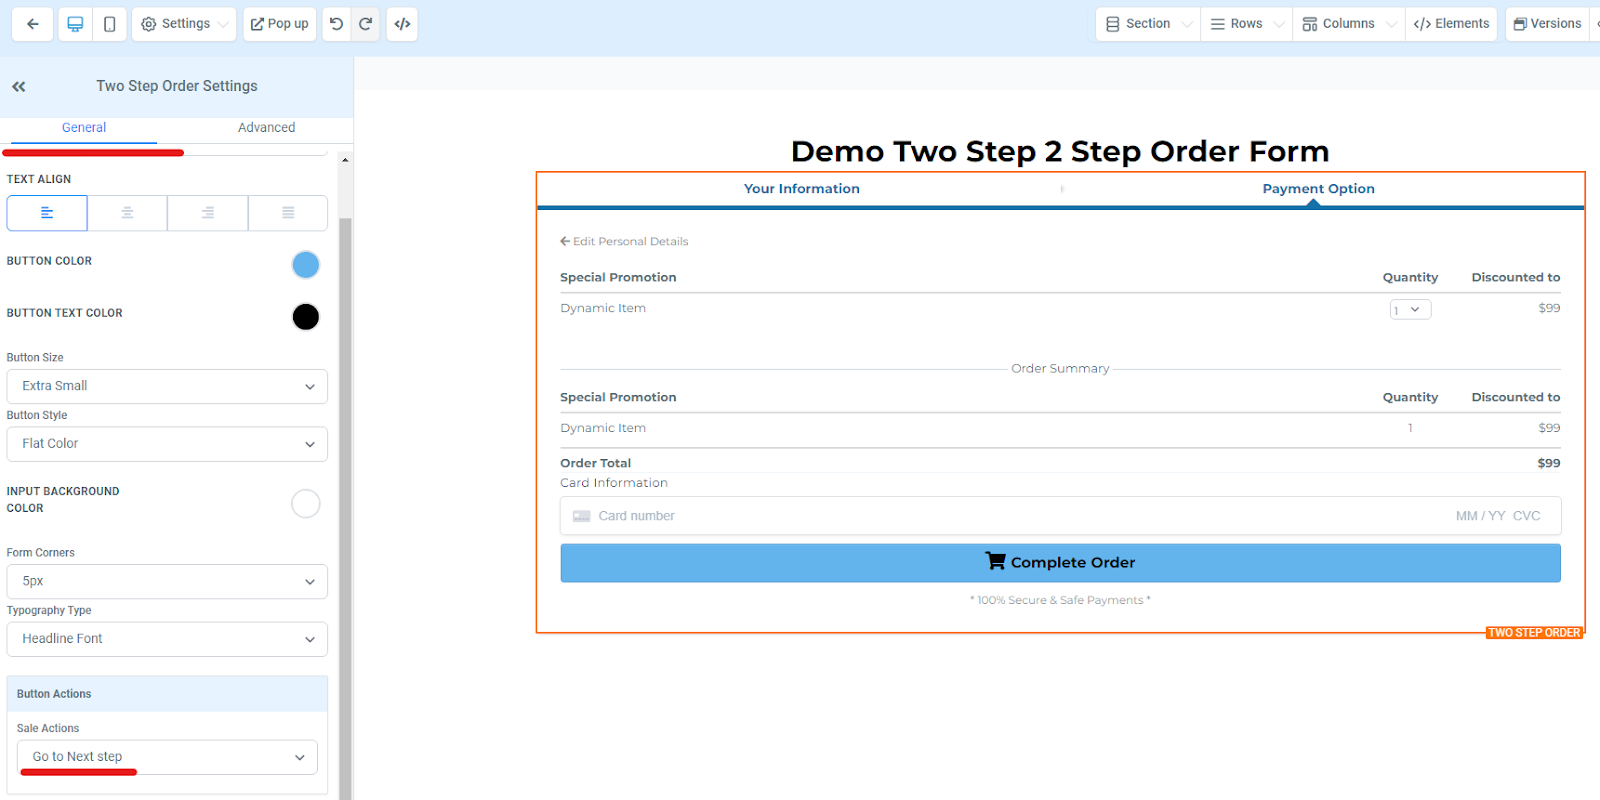1600x800 pixels.
Task: Switch to desktop view icon
Action: click(75, 24)
